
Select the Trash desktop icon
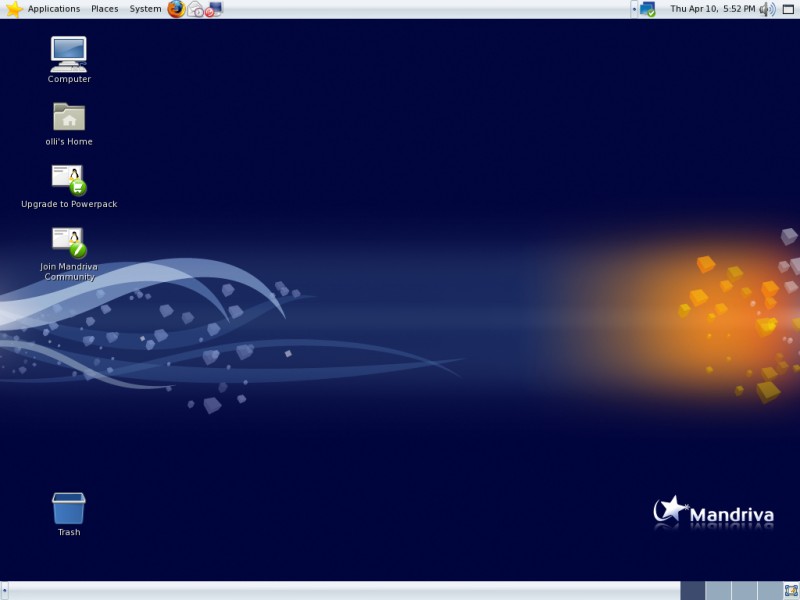coord(69,514)
